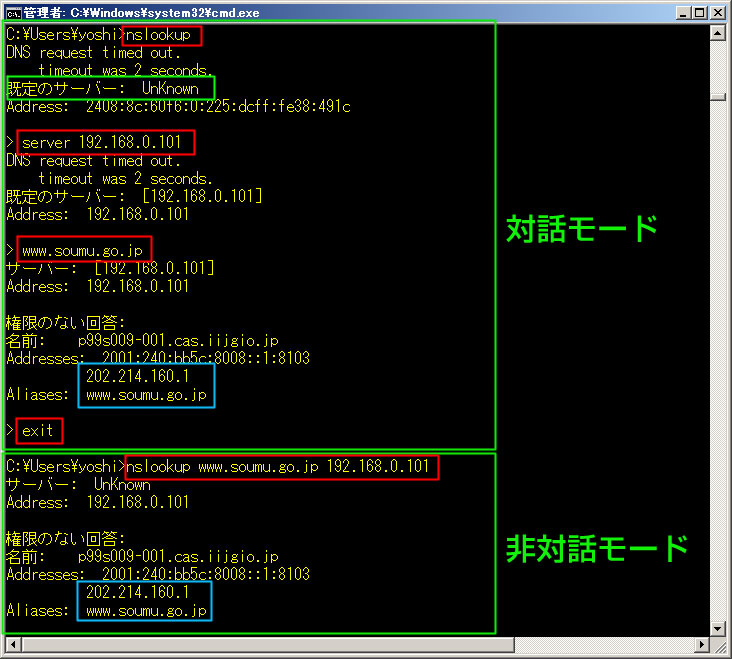Click the second '権限のない回答:' line
The image size is (732, 659).
point(65,539)
